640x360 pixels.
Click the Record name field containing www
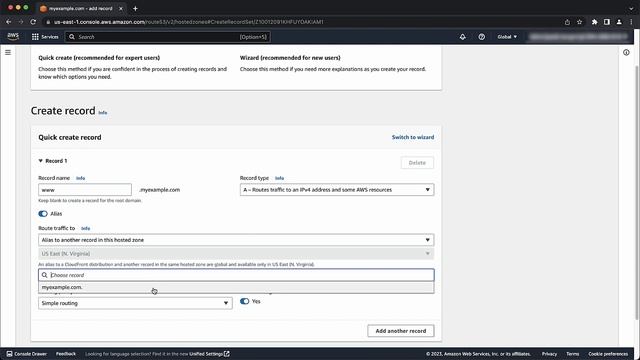point(85,190)
